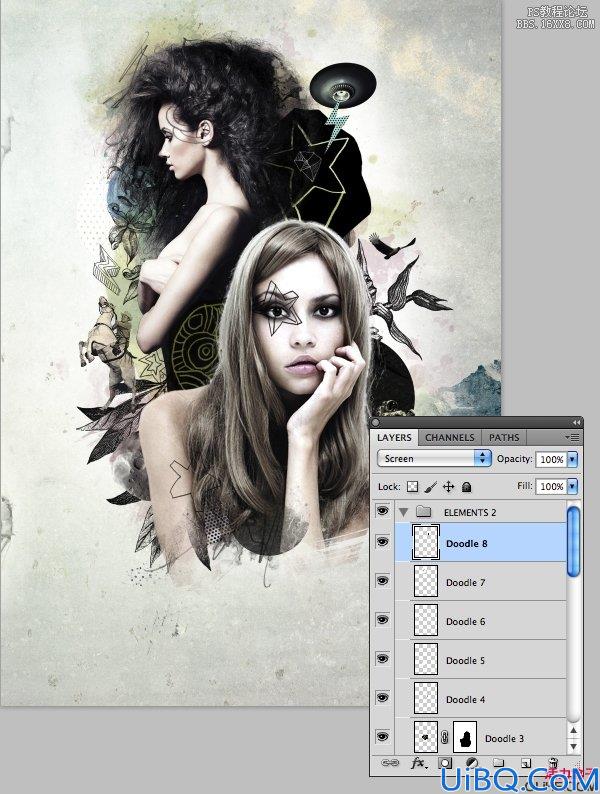Select Doodle 7 layer thumbnail
This screenshot has width=600, height=794.
(426, 581)
